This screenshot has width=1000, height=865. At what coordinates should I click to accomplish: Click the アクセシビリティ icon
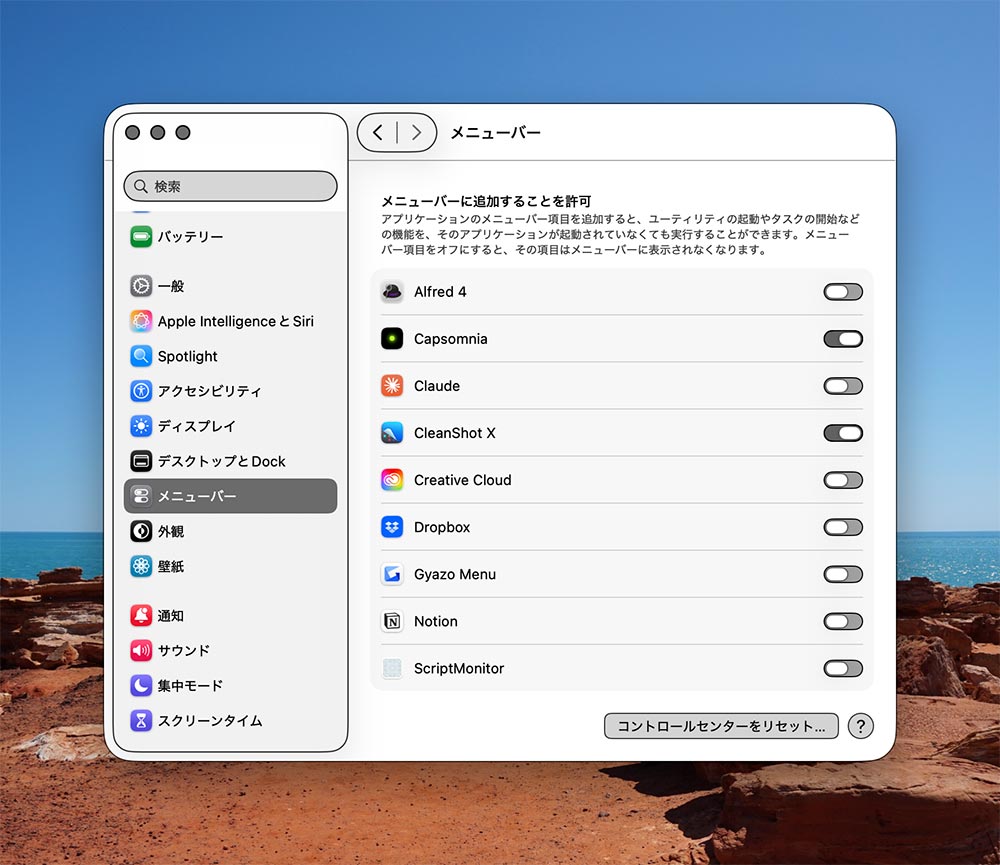tap(141, 390)
